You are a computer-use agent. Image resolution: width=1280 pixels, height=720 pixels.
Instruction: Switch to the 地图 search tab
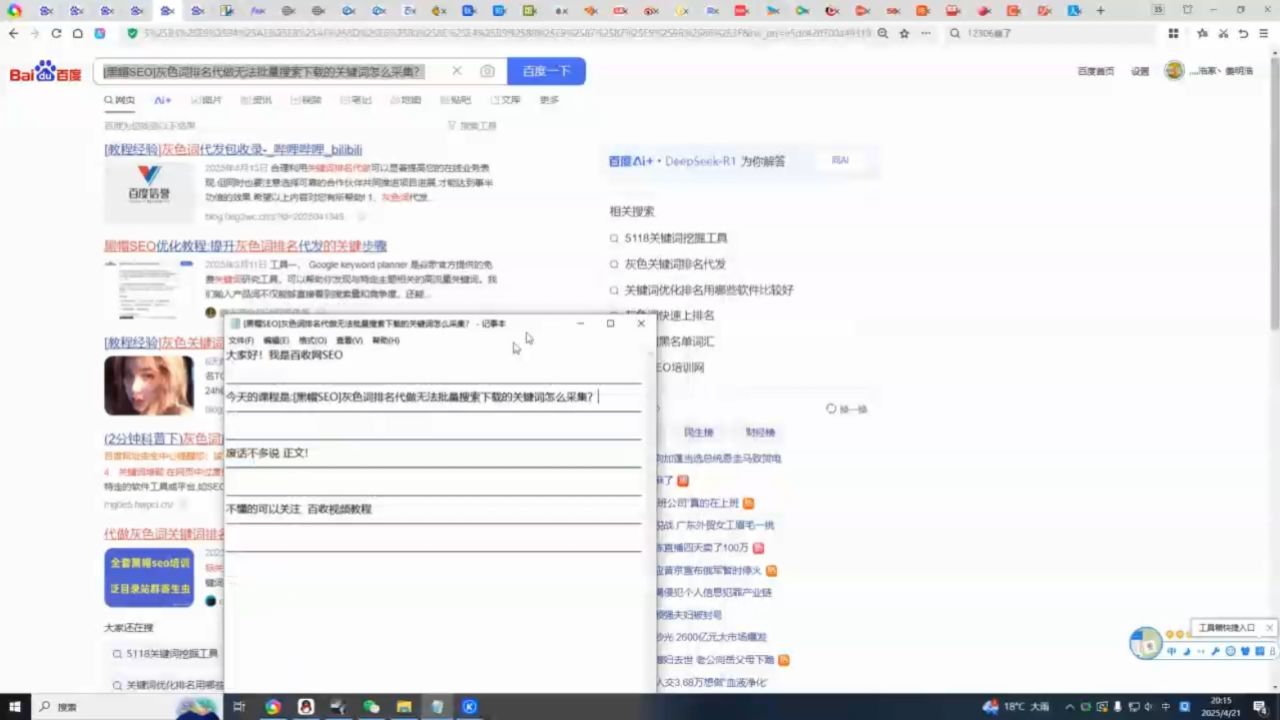(x=406, y=100)
